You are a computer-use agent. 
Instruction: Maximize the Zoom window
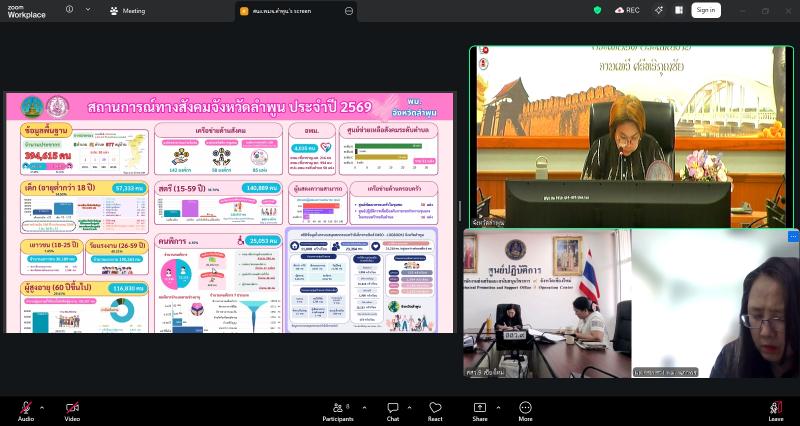point(765,11)
